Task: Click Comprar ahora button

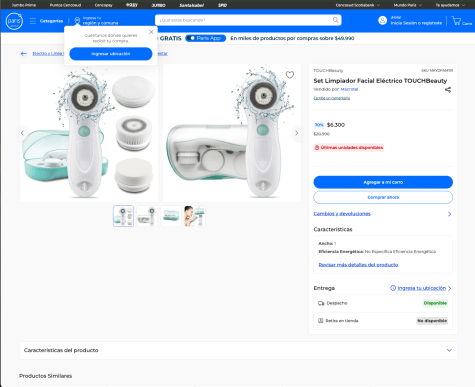Action: (383, 197)
